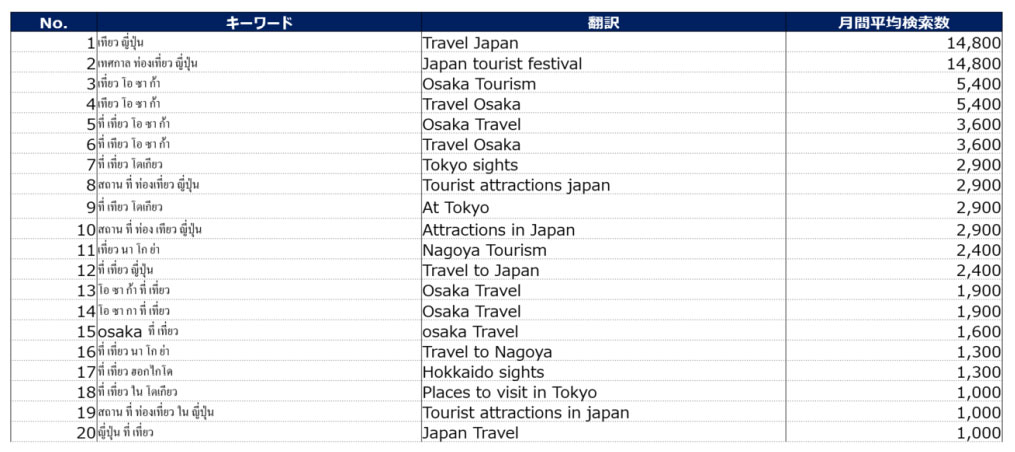Click the Tourist attractions japan cell in row 8
The image size is (1015, 452).
click(x=603, y=185)
